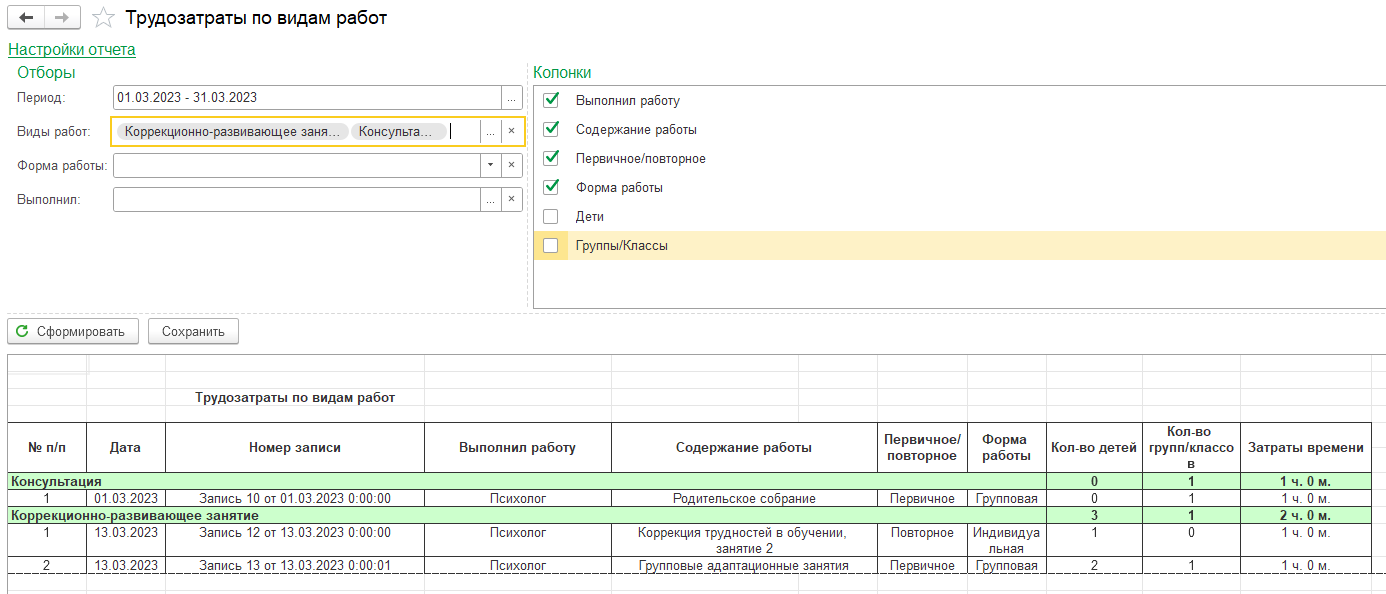Click the Коррекция трудностей в обучении cell
This screenshot has width=1386, height=594.
coord(744,540)
